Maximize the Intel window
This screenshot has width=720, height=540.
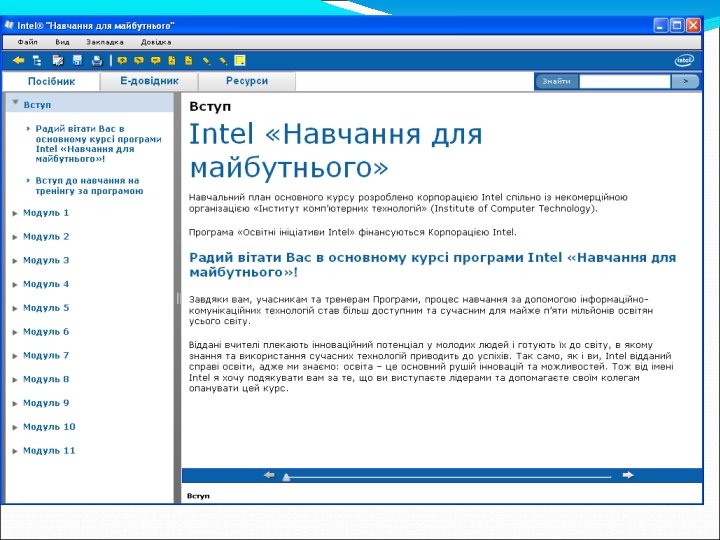tap(677, 25)
